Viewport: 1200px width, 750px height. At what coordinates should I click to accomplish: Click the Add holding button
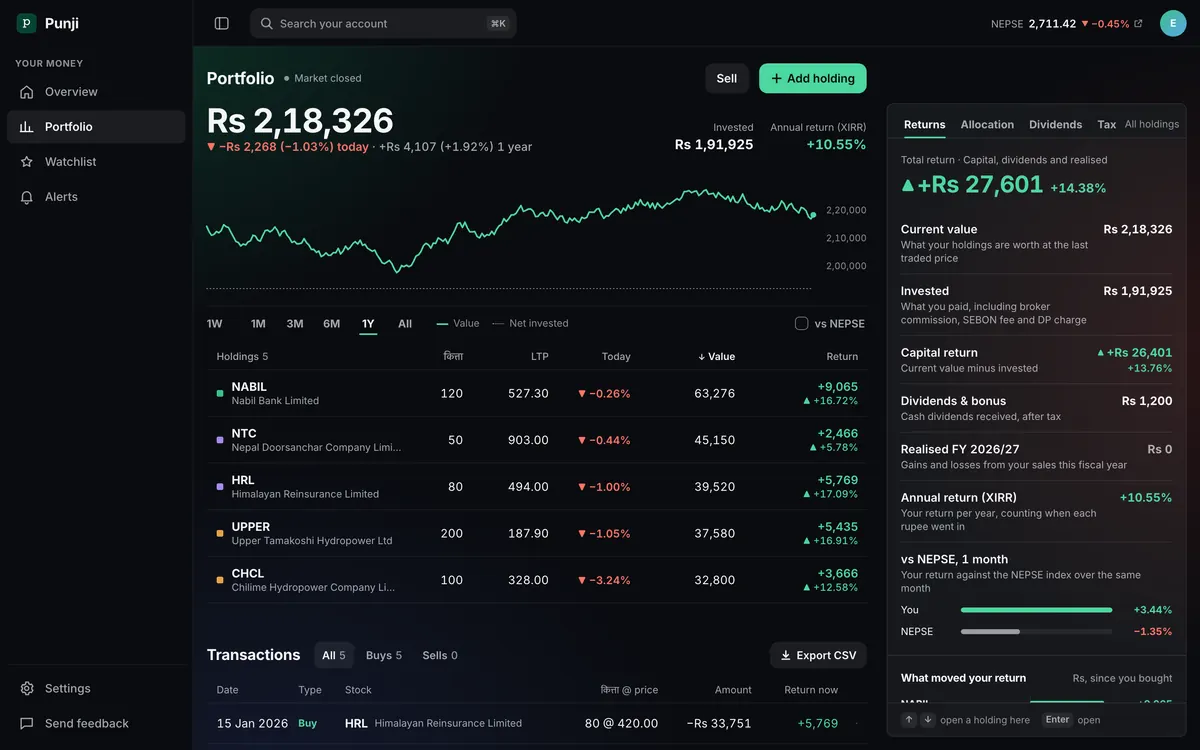click(x=813, y=78)
